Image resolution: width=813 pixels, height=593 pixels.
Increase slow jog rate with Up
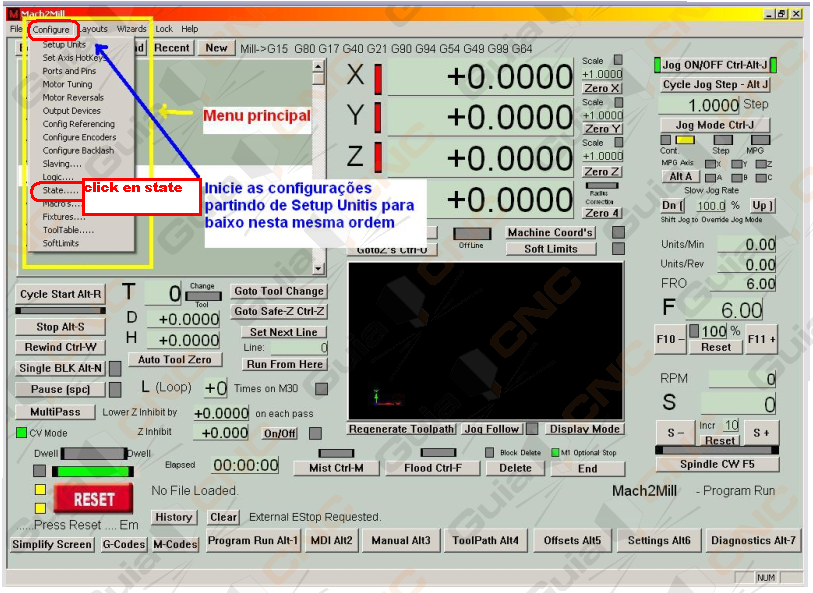click(x=761, y=205)
